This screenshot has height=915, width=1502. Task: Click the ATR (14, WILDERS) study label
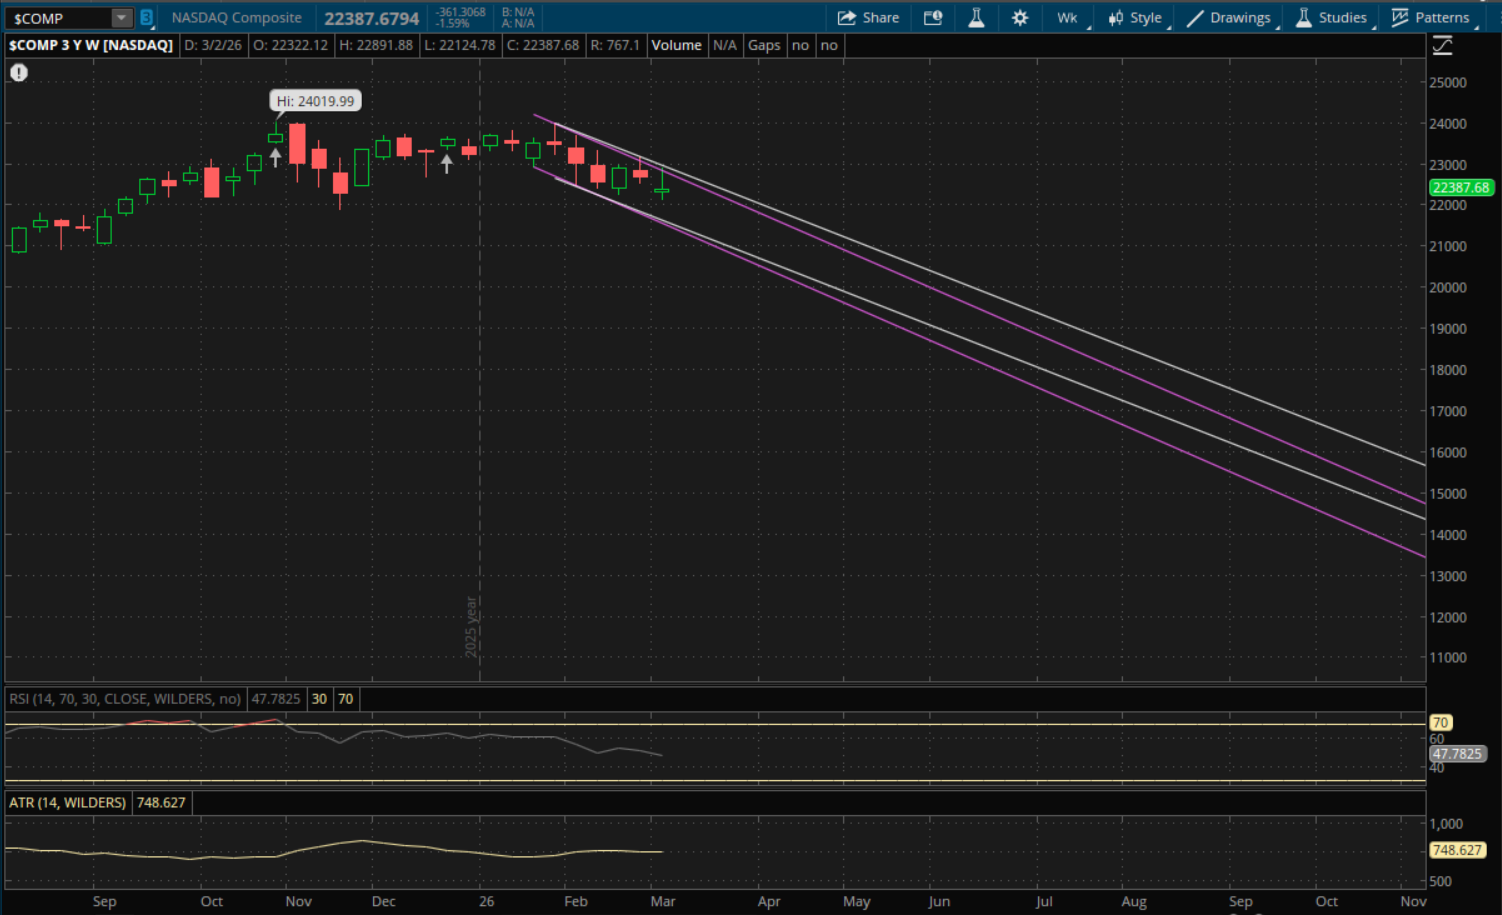coord(67,803)
